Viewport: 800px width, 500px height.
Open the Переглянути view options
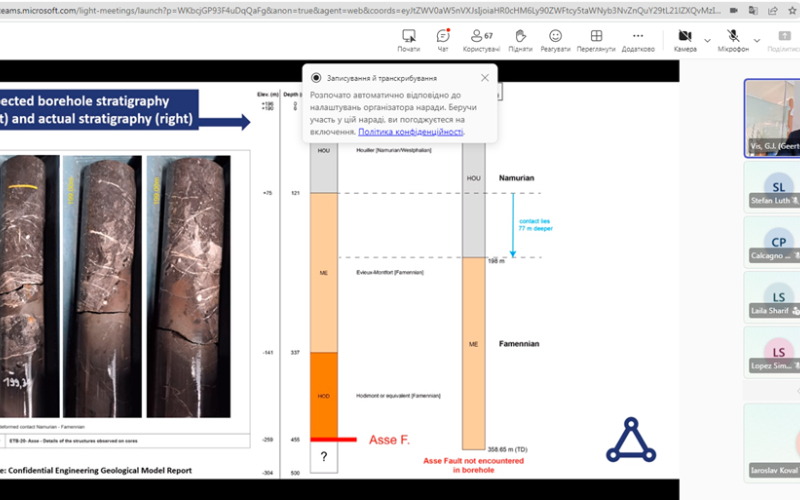click(x=596, y=40)
